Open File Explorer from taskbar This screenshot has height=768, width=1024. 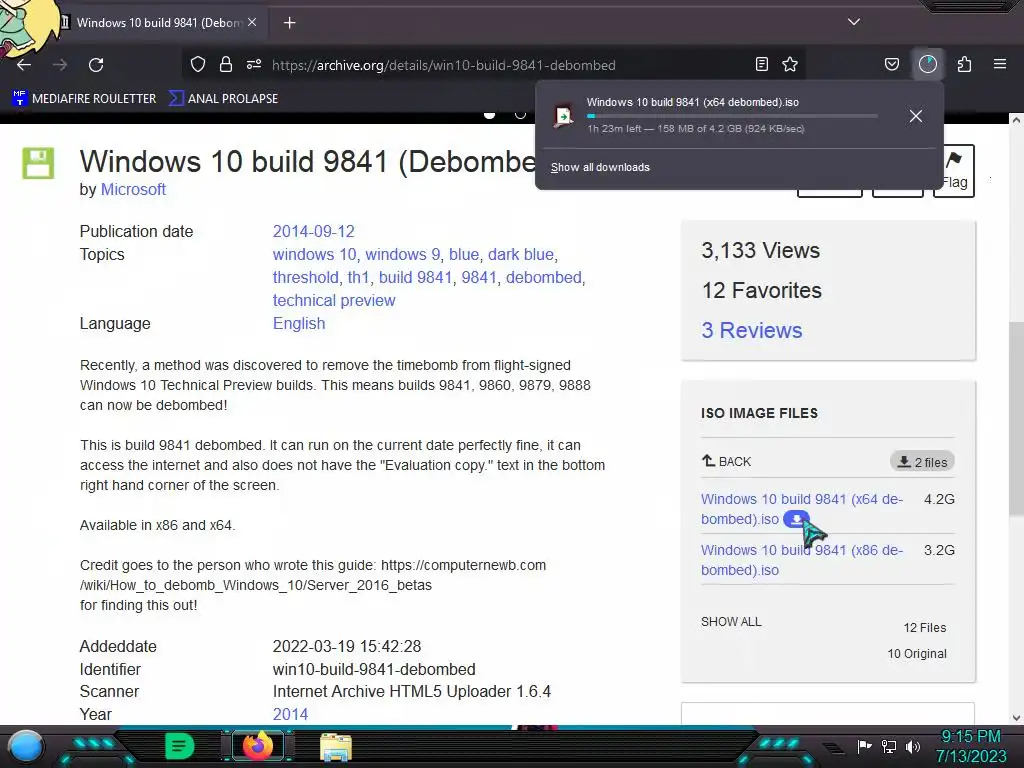click(x=336, y=747)
